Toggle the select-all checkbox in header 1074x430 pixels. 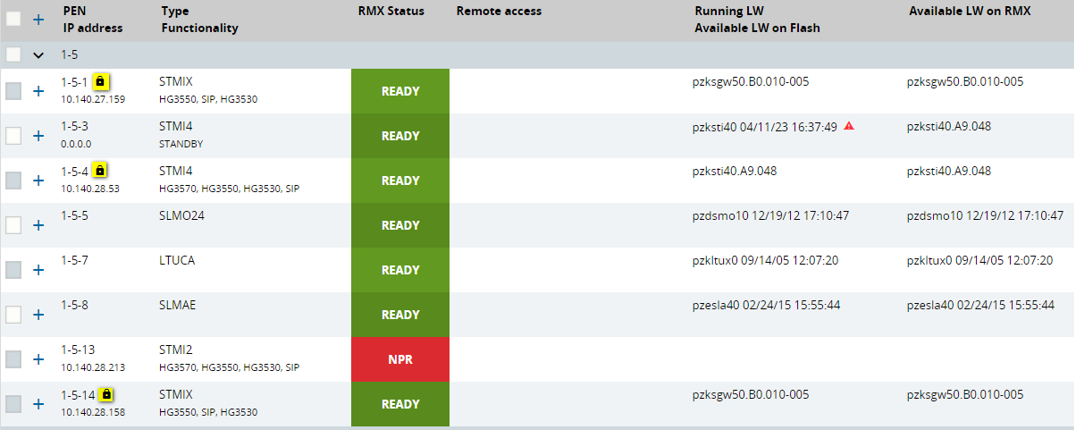click(13, 19)
